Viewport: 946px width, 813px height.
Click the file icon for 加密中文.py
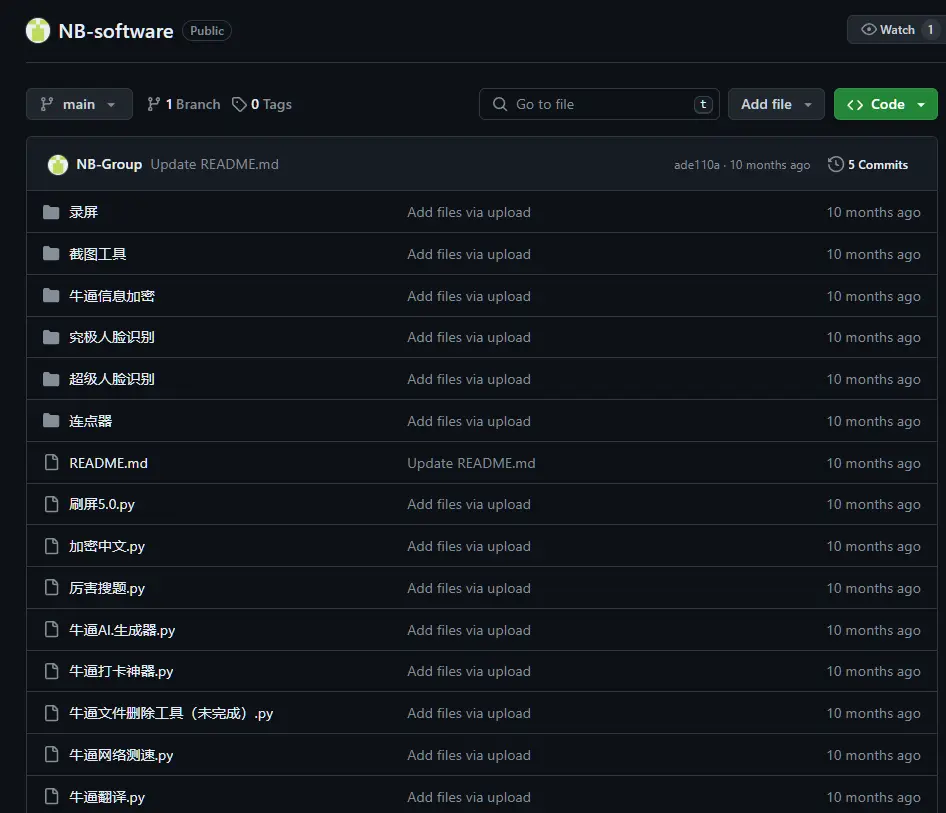tap(52, 546)
